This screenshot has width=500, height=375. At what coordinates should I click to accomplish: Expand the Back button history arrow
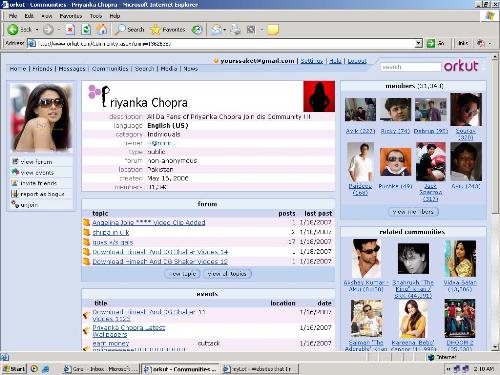pyautogui.click(x=37, y=30)
